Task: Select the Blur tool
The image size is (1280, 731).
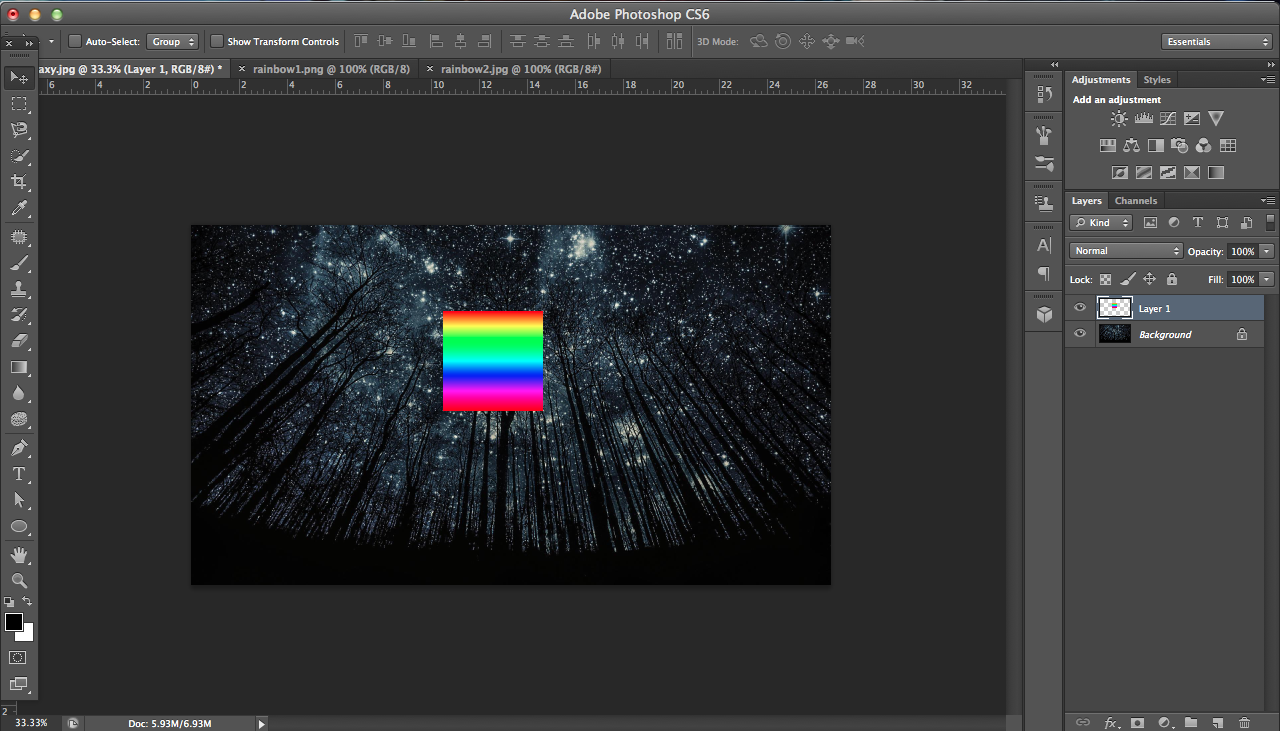Action: click(x=19, y=394)
